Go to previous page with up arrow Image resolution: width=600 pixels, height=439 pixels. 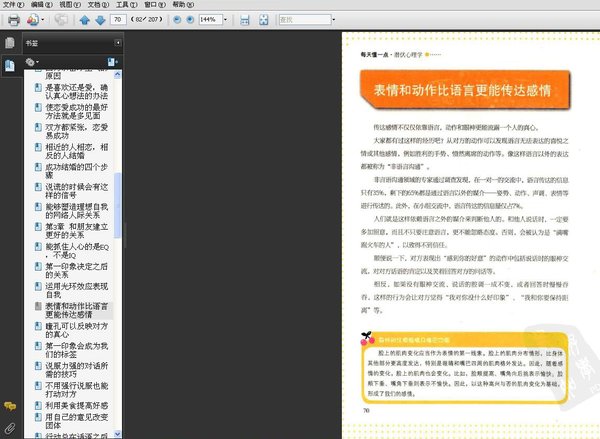[x=85, y=20]
